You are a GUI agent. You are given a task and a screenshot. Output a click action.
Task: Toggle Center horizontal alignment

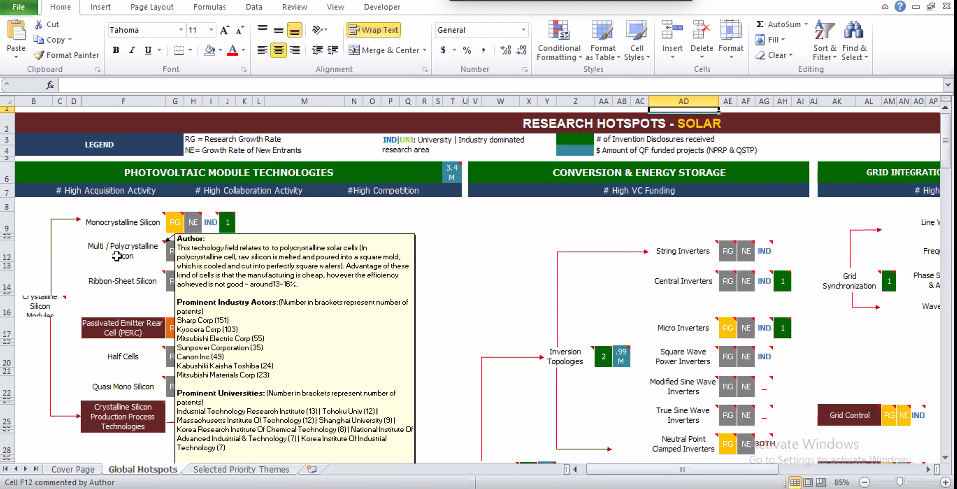coord(278,50)
